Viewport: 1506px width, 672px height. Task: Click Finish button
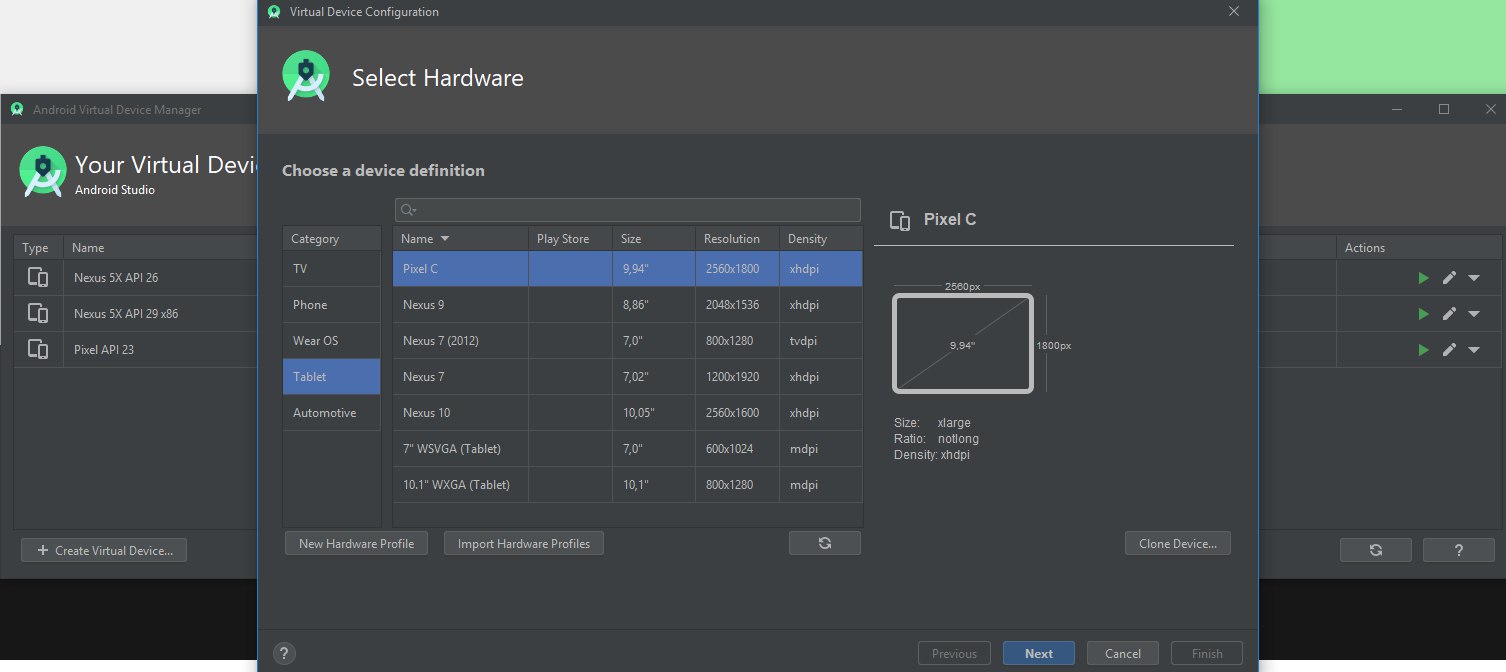(1207, 653)
